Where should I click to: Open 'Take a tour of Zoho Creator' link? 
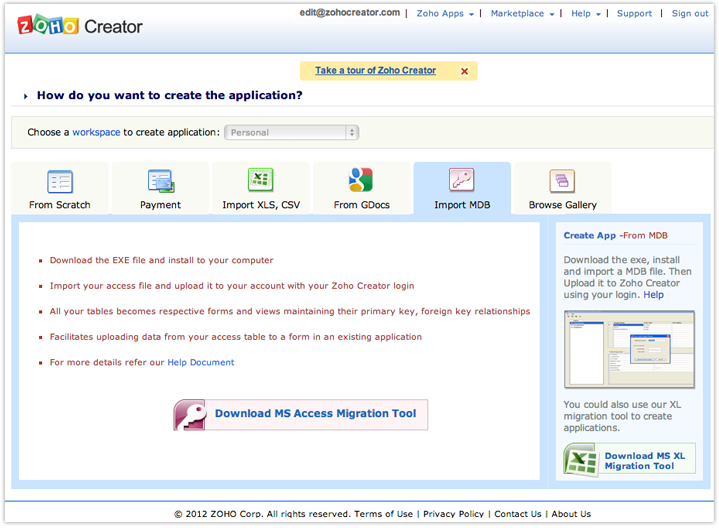point(376,71)
